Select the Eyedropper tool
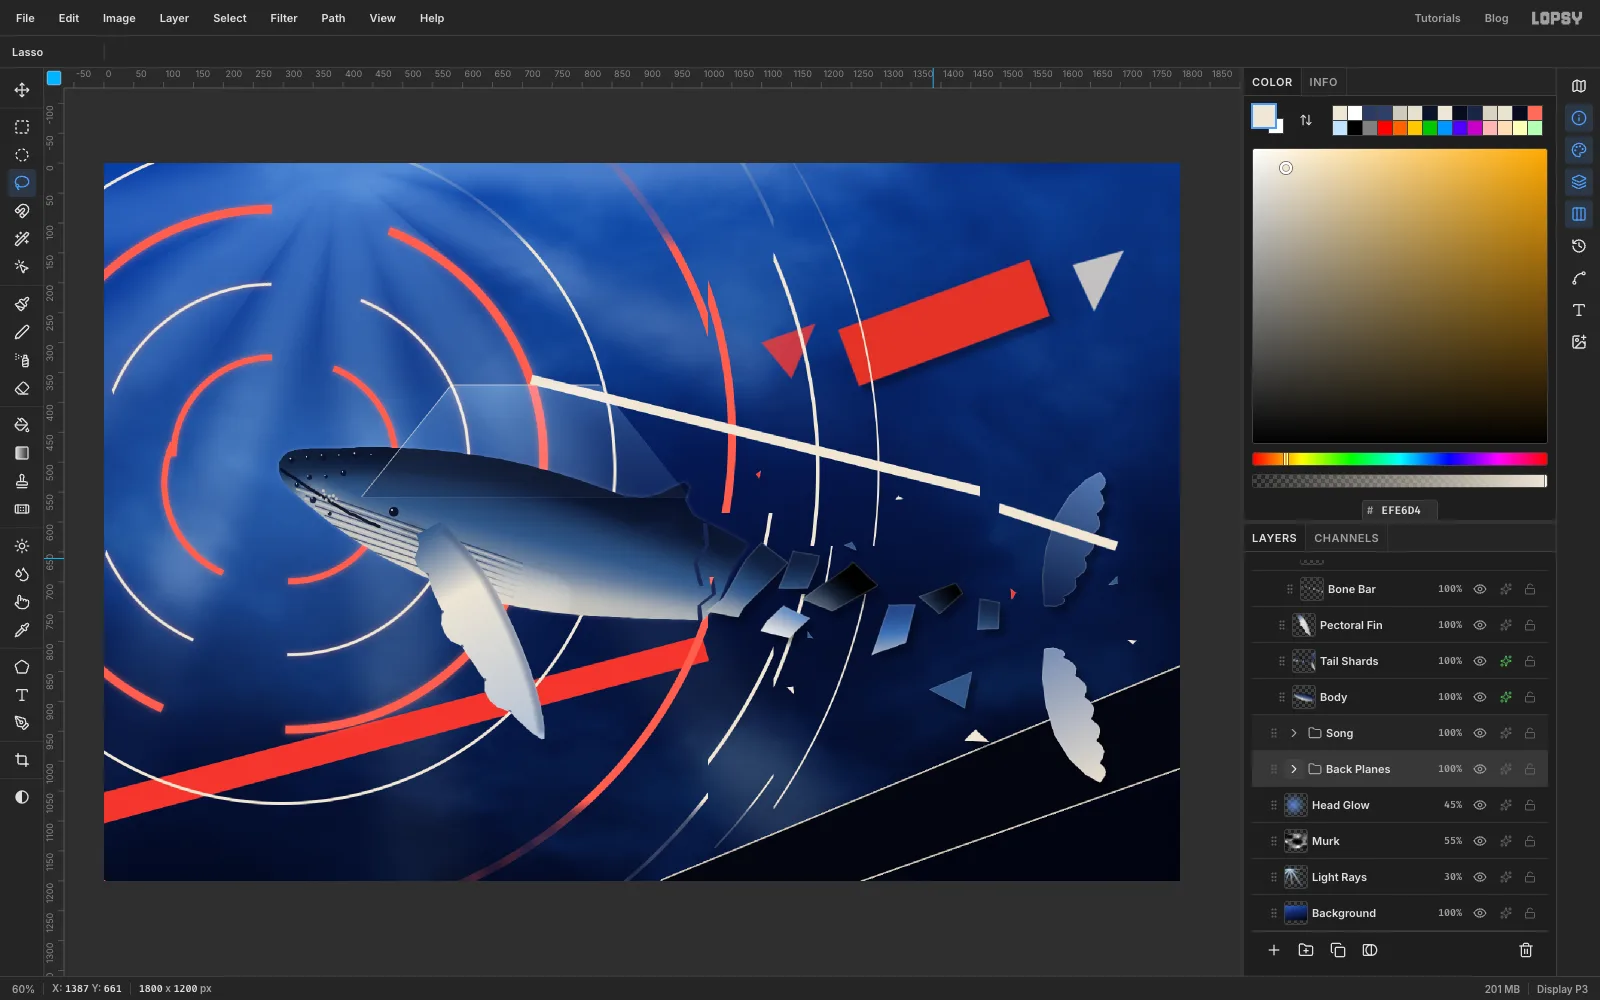Image resolution: width=1600 pixels, height=1000 pixels. (22, 630)
